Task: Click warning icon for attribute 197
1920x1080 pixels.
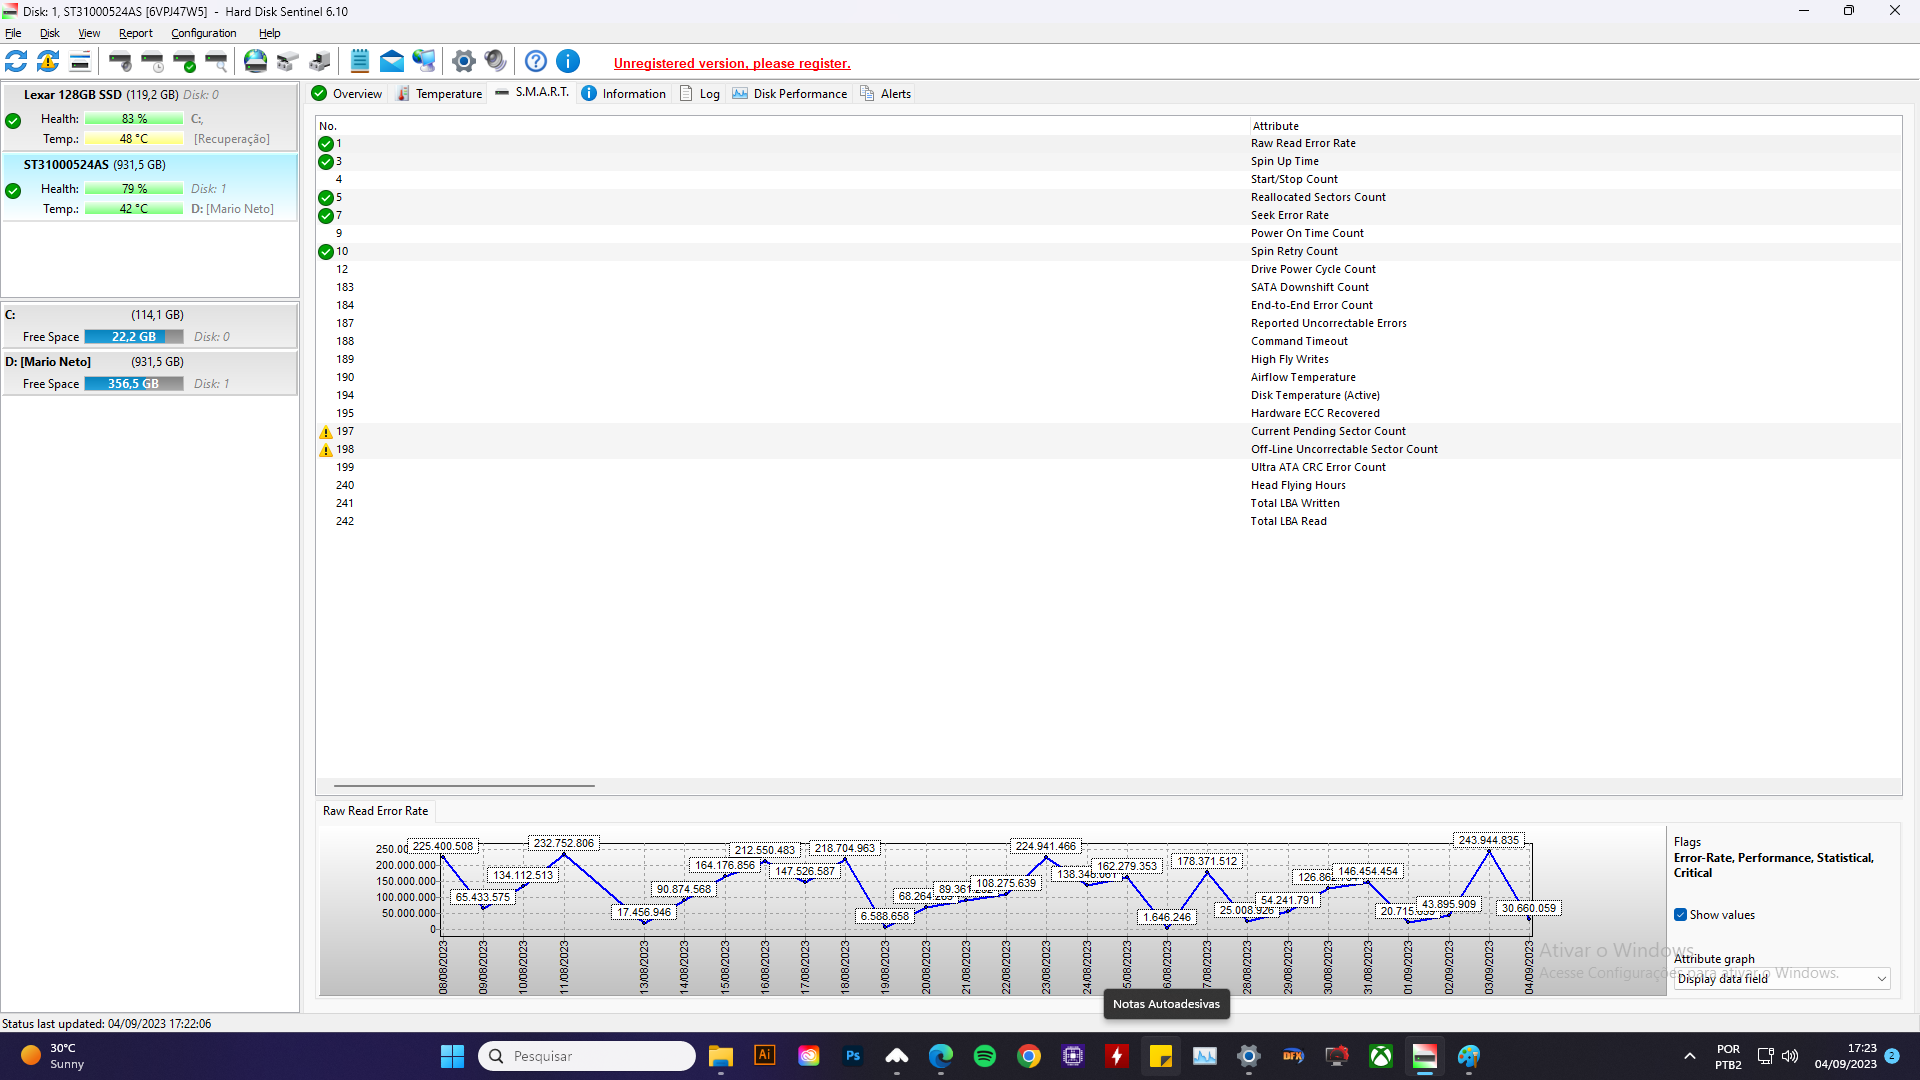Action: pos(326,432)
